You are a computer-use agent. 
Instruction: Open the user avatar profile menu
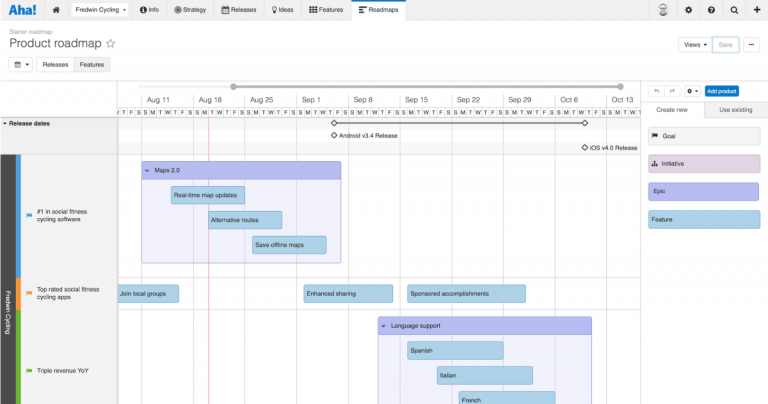[662, 10]
